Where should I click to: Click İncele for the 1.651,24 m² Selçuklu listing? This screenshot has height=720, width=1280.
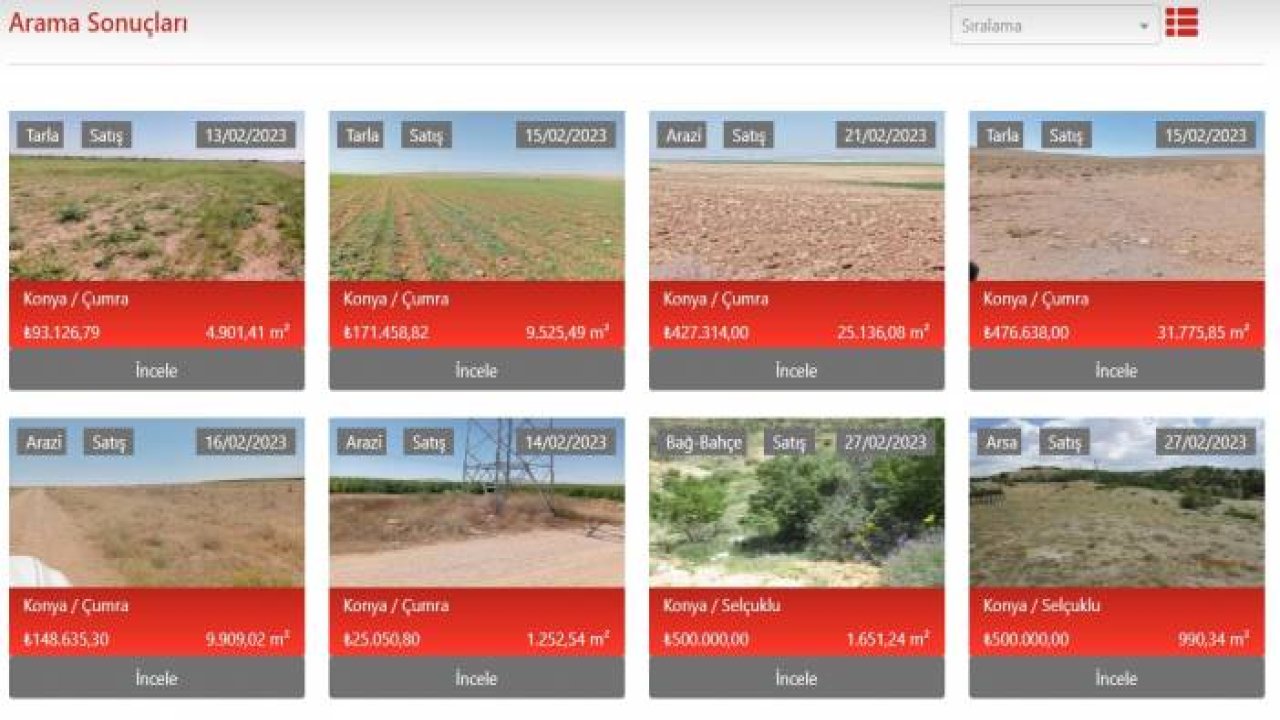pos(796,678)
